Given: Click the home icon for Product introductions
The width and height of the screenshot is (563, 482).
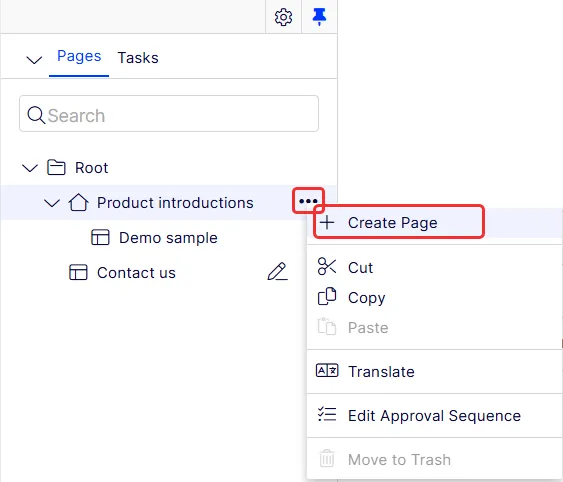Looking at the screenshot, I should pos(78,202).
